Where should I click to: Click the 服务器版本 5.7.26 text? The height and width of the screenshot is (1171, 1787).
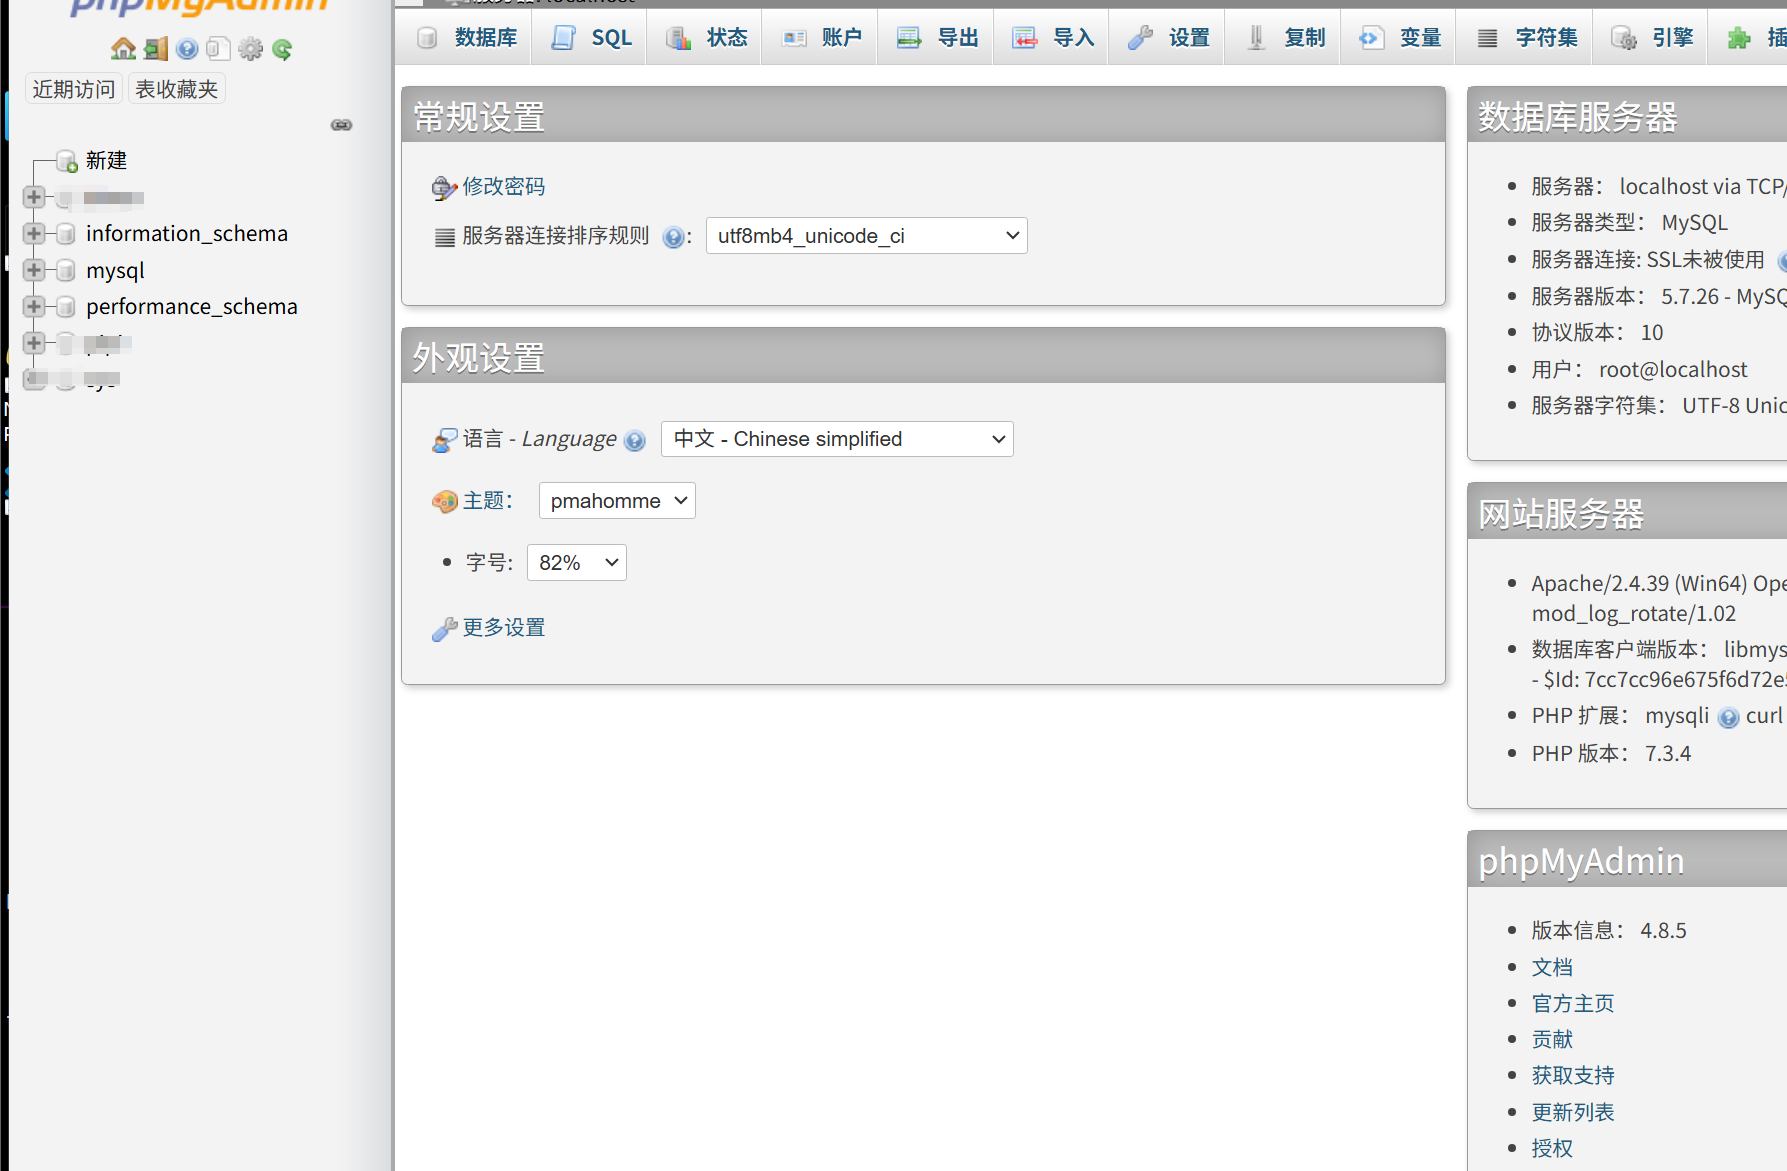pyautogui.click(x=1658, y=296)
